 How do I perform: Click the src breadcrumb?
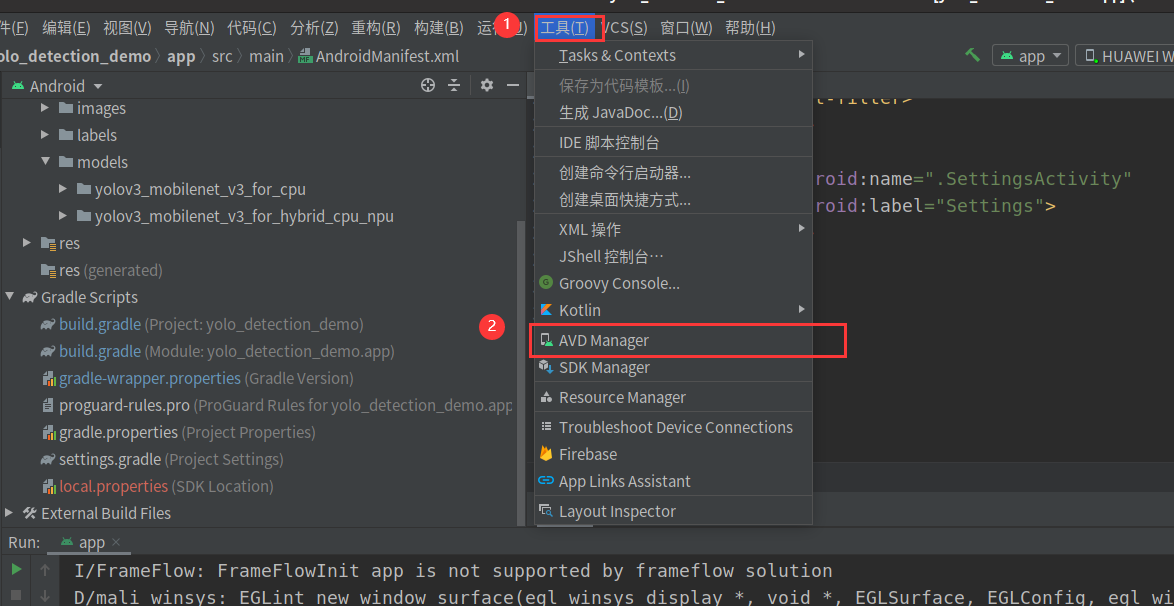(x=222, y=56)
